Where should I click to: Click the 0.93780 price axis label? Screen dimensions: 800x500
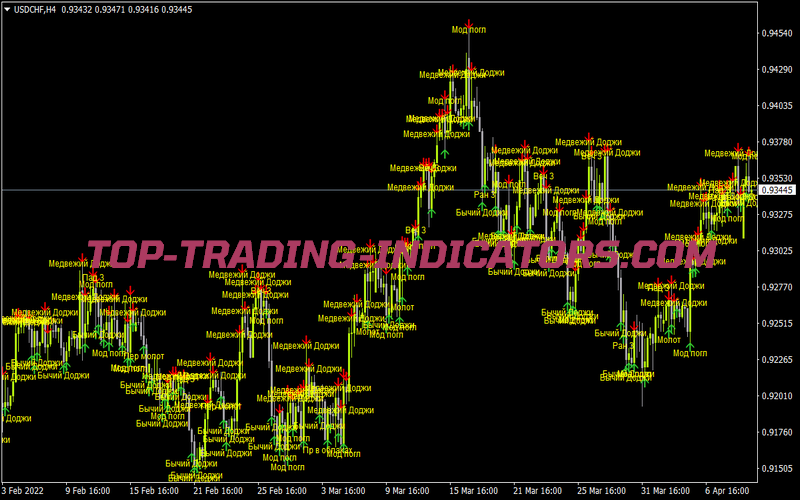(x=777, y=142)
